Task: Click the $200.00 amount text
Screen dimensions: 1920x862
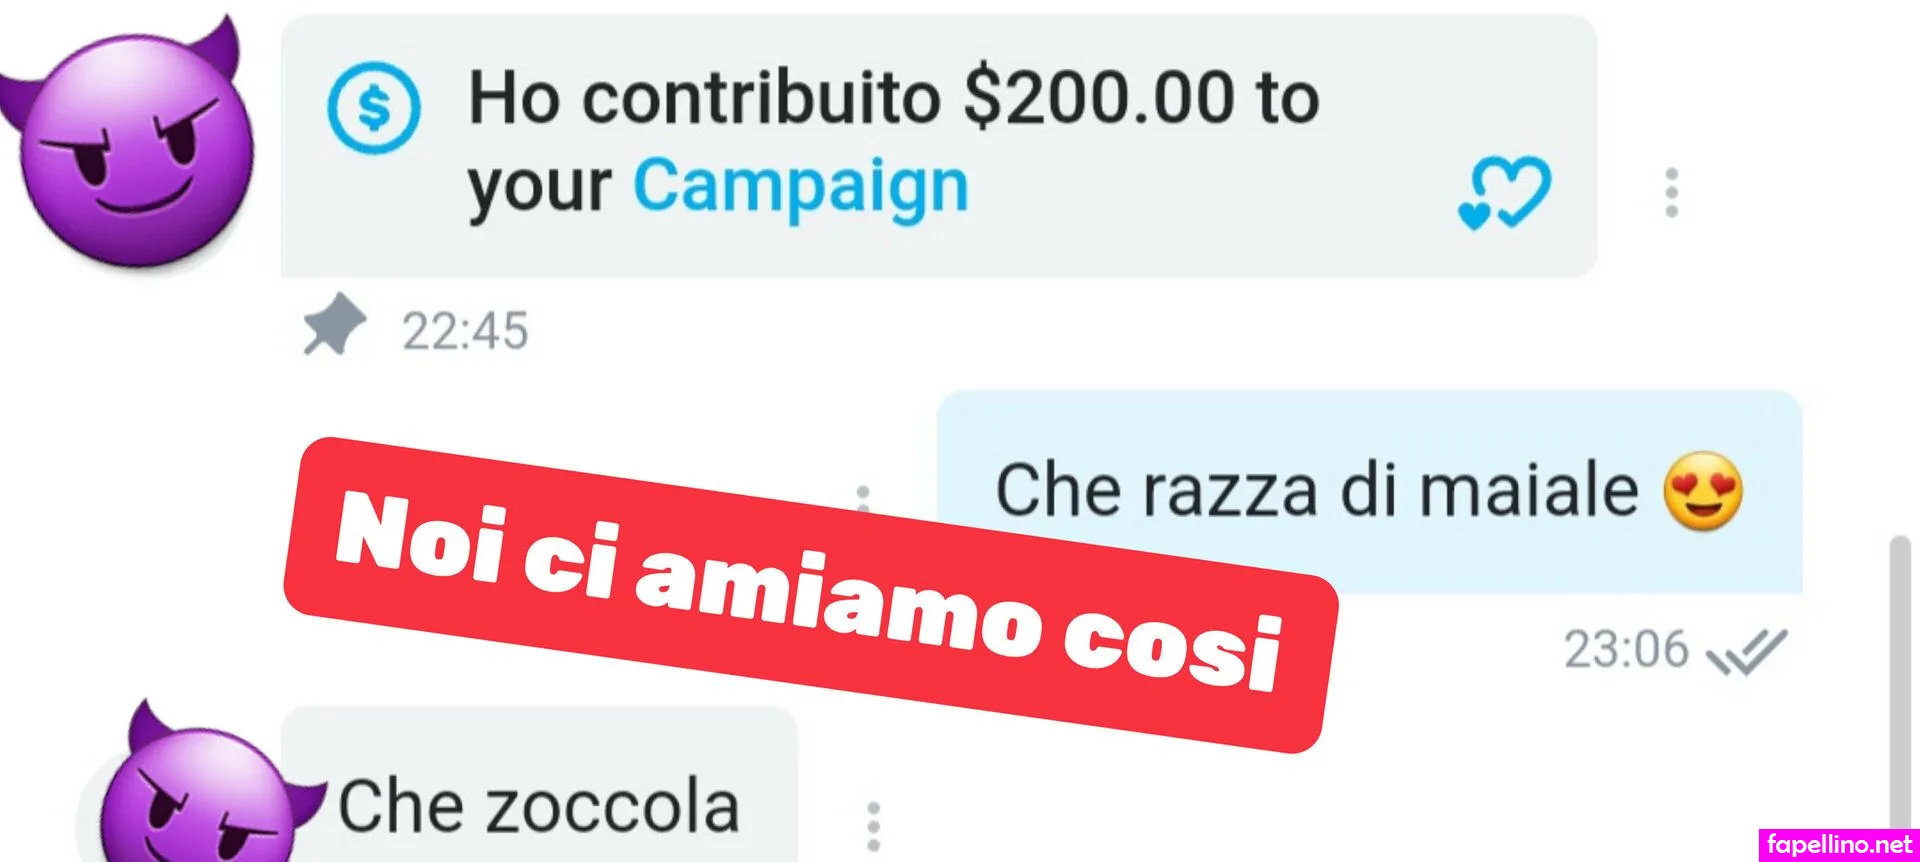Action: [1099, 98]
